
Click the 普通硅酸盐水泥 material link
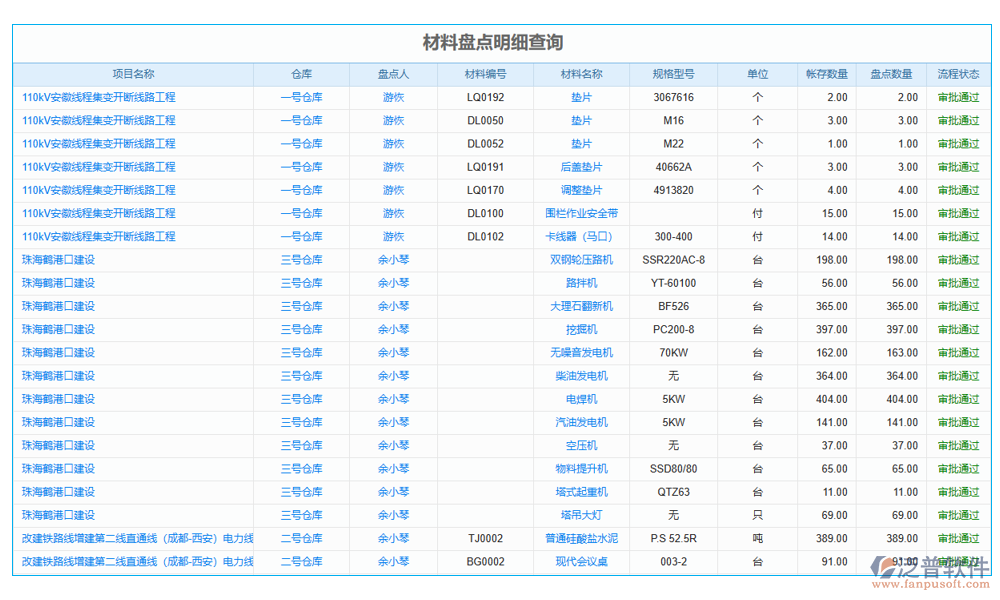581,538
